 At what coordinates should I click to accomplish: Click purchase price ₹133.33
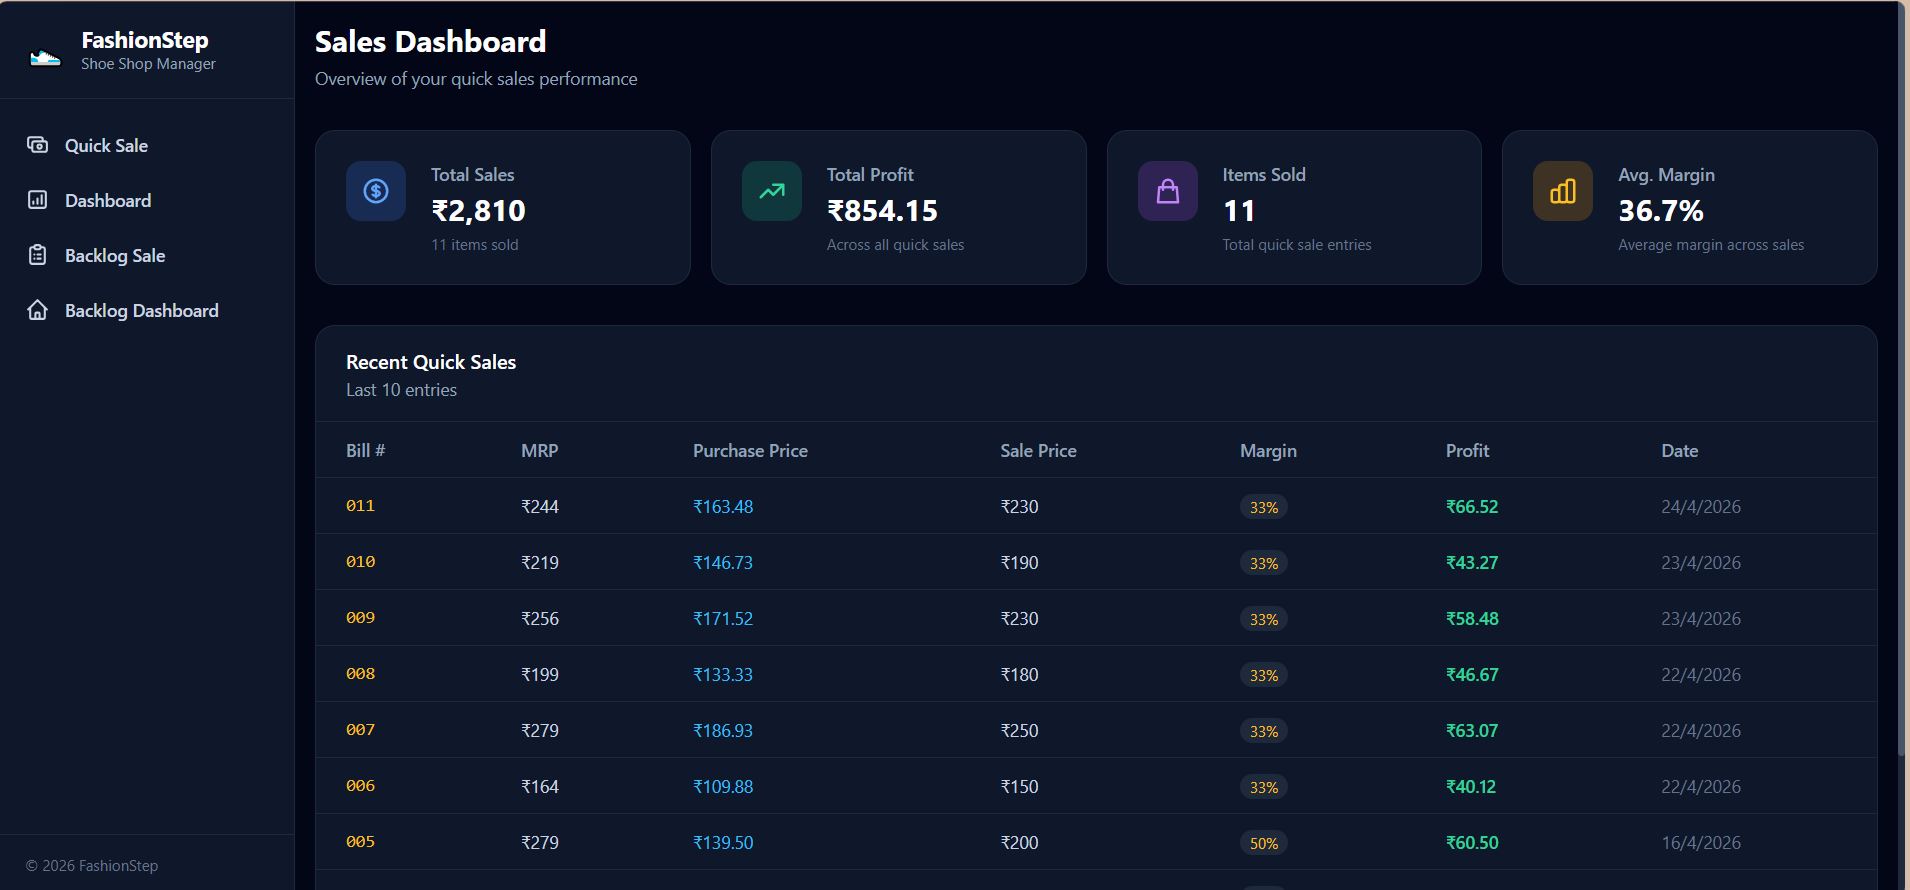pyautogui.click(x=723, y=674)
